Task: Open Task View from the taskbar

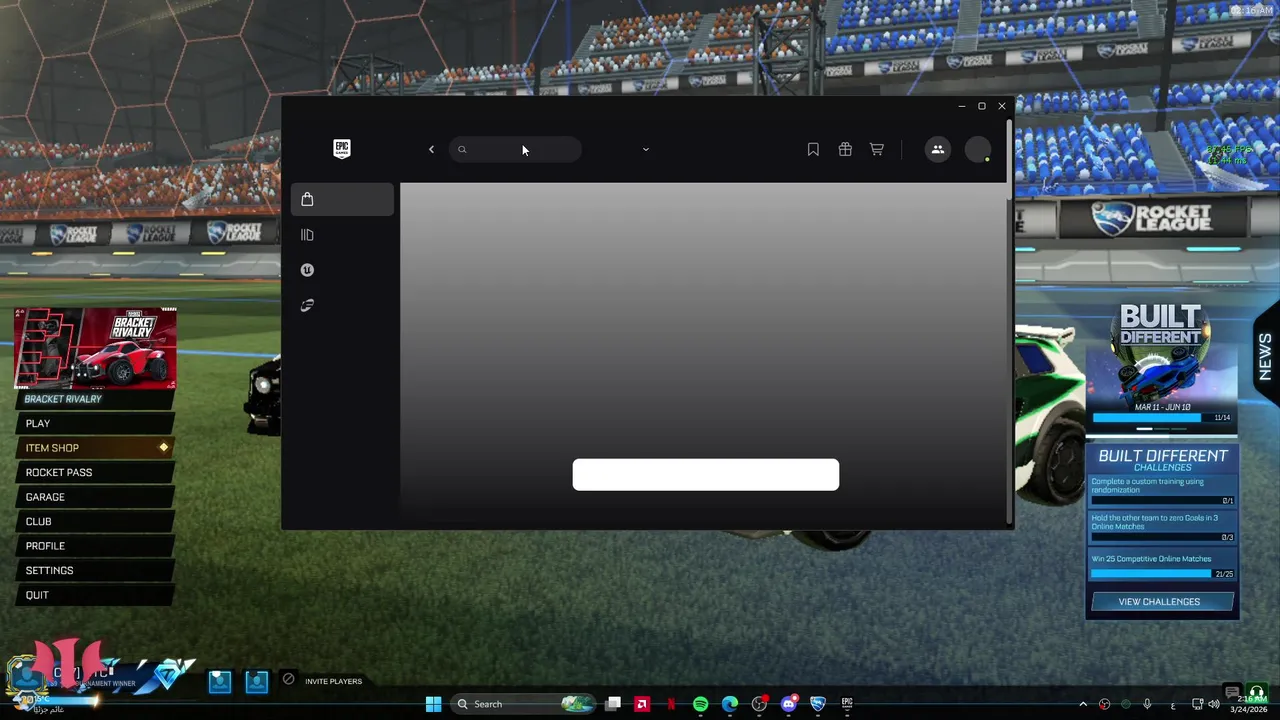Action: pyautogui.click(x=613, y=704)
